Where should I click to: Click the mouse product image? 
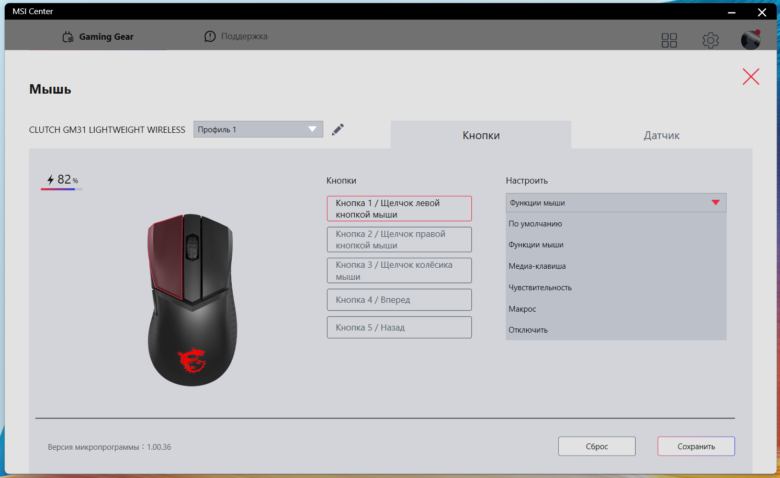coord(192,300)
